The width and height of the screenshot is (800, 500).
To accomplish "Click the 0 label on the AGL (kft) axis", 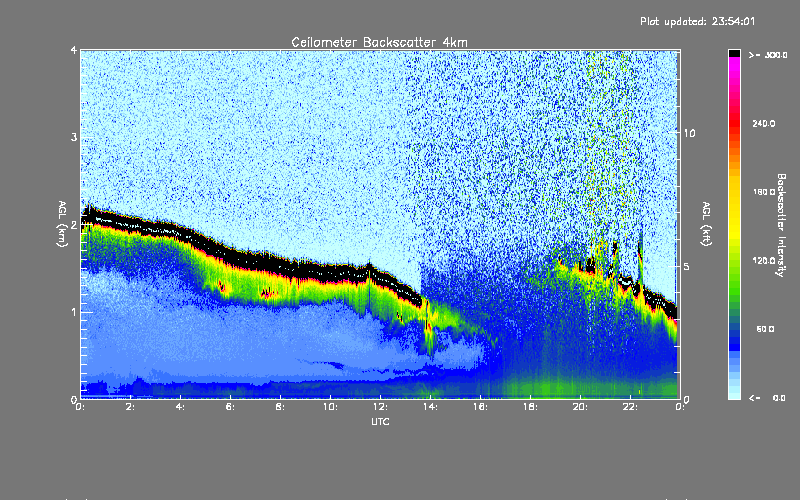I will (x=687, y=399).
